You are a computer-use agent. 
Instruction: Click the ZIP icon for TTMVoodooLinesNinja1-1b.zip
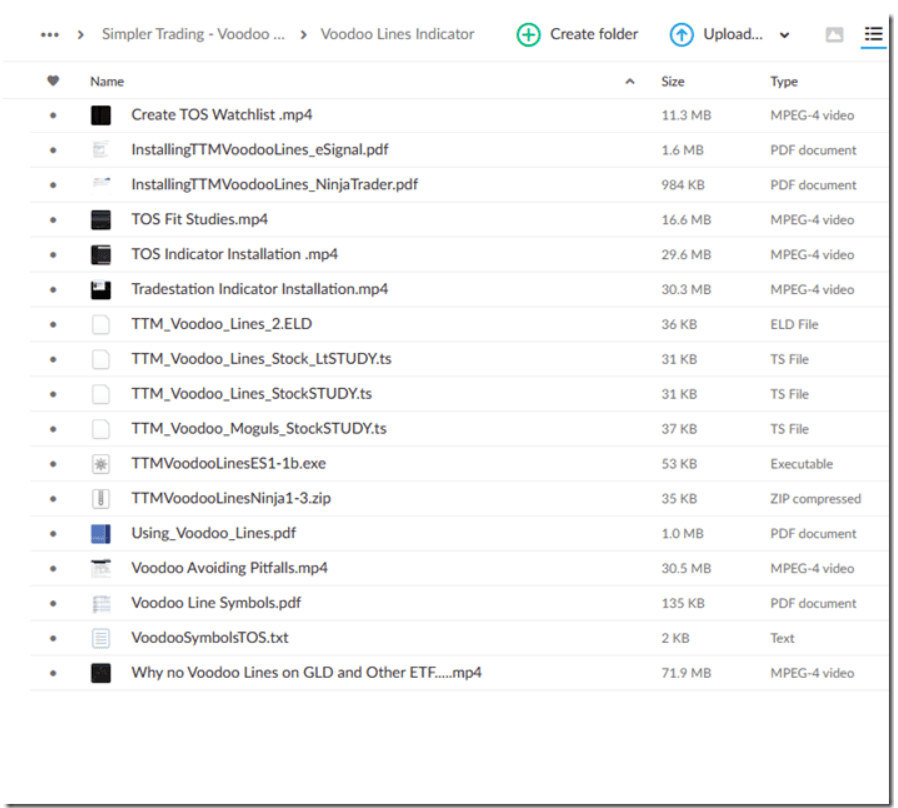100,498
